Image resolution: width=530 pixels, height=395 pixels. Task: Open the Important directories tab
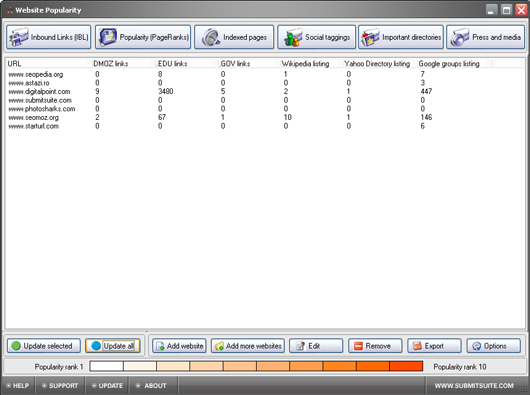tap(401, 37)
